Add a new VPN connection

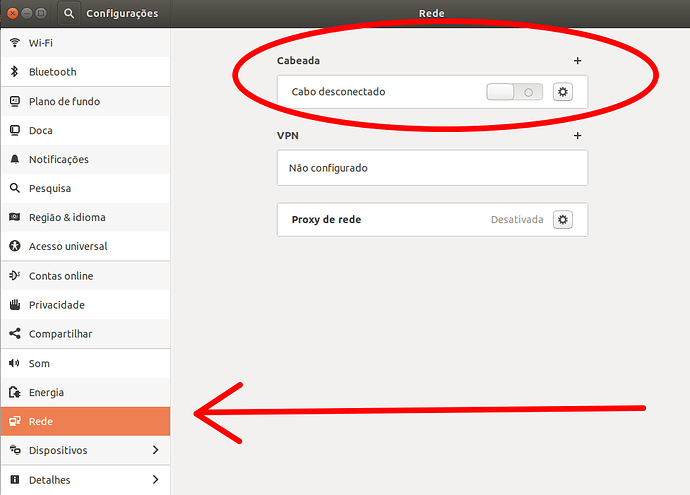[x=577, y=135]
